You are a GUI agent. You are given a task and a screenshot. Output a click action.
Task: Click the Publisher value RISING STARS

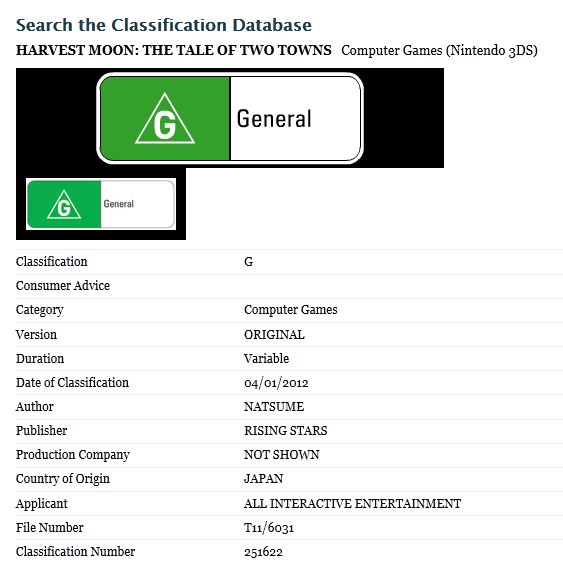[x=286, y=431]
